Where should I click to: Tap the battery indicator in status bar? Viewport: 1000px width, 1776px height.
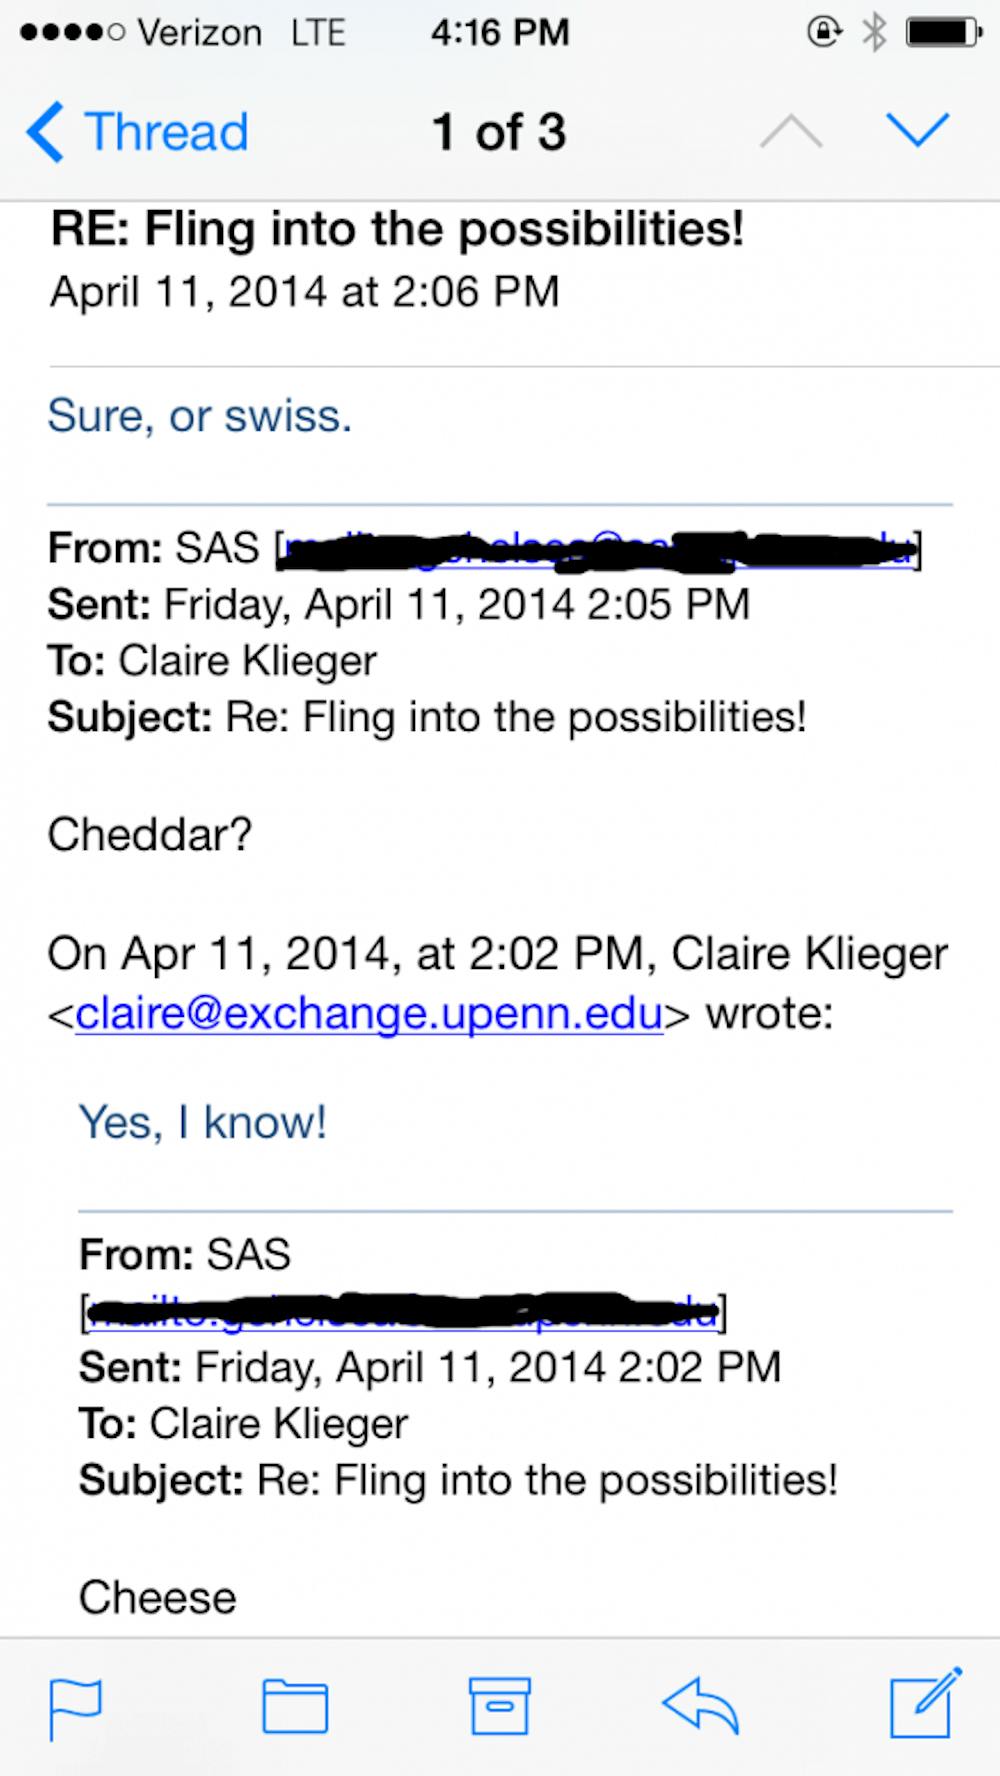942,33
